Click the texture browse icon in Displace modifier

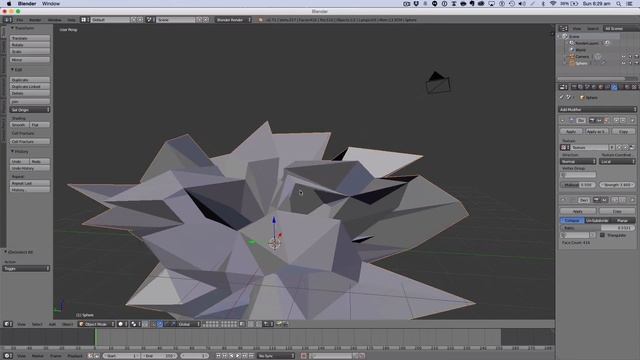[x=565, y=147]
